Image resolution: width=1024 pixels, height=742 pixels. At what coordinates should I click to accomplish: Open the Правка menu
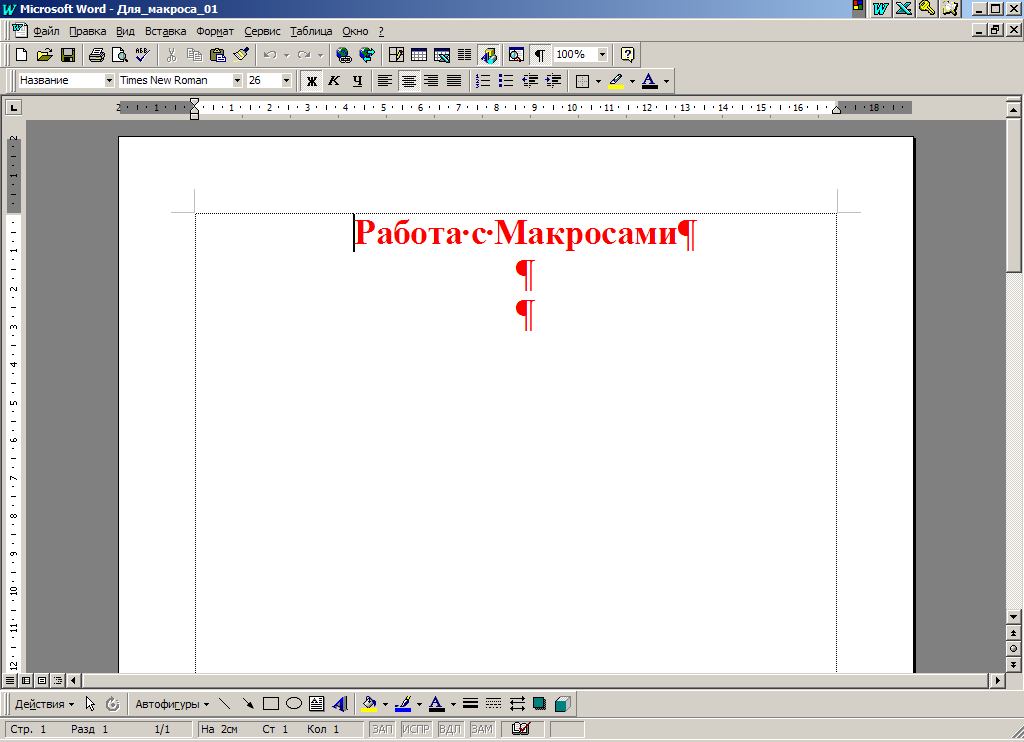88,31
